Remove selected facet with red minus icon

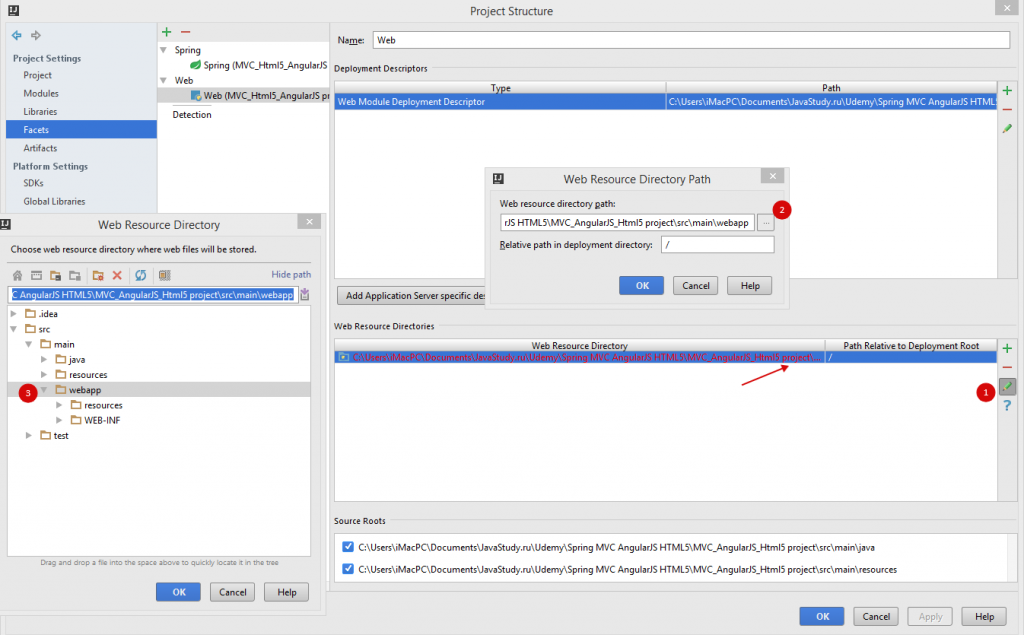[185, 33]
